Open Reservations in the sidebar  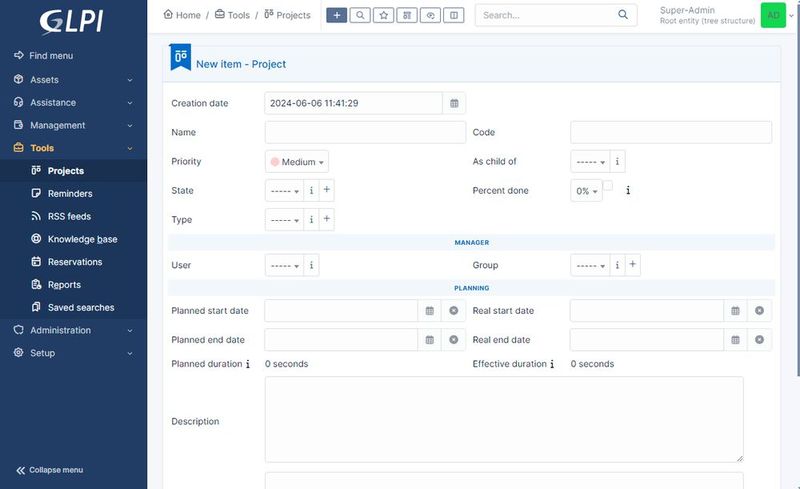pyautogui.click(x=73, y=262)
